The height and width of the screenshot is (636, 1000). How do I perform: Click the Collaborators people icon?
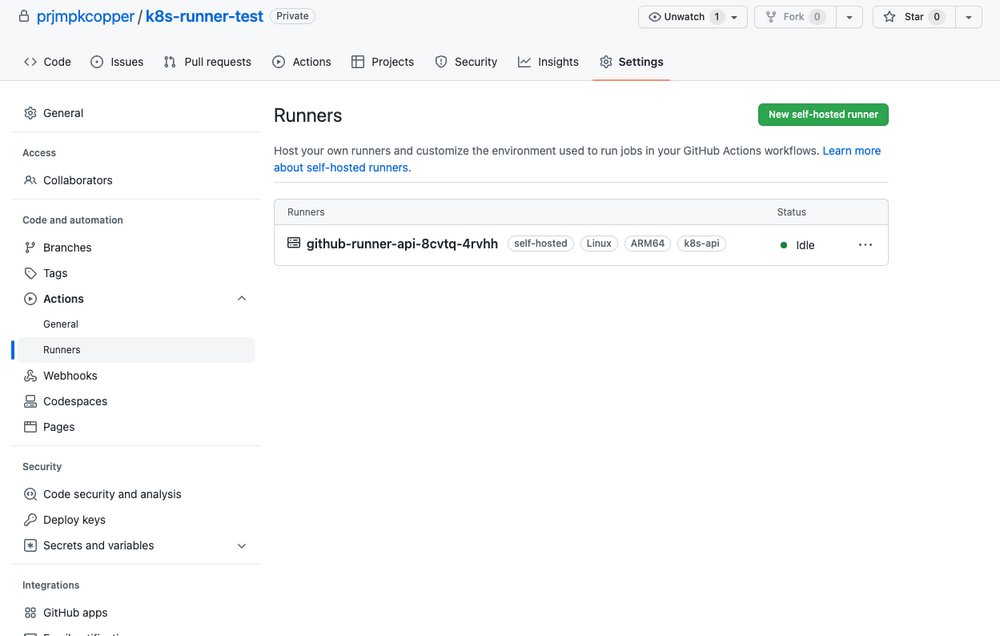coord(30,180)
